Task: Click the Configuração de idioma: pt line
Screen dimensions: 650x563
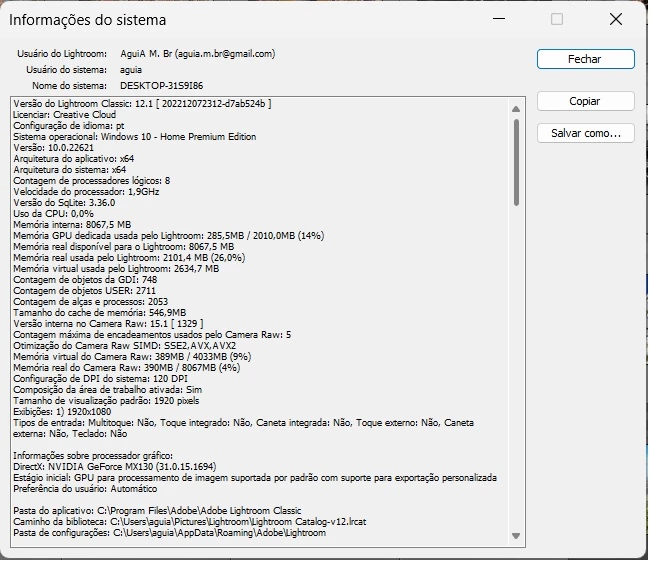Action: (69, 126)
